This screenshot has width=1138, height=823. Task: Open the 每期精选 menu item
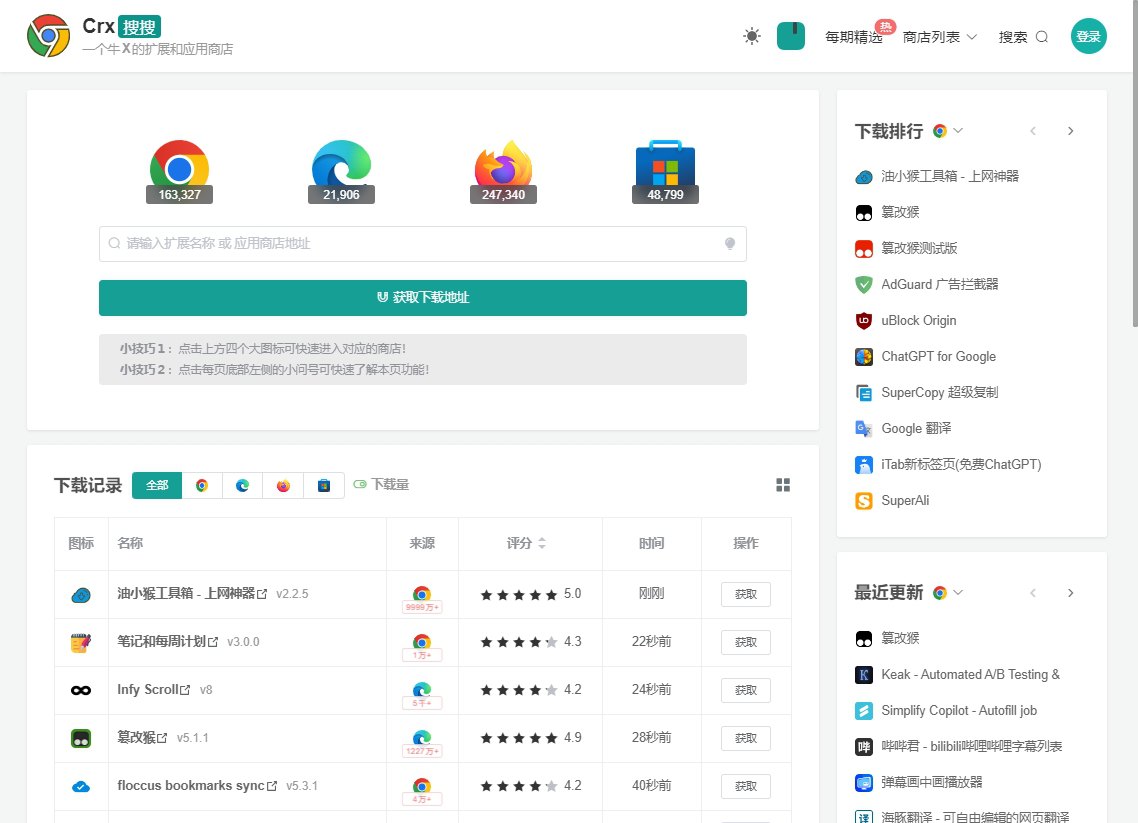pyautogui.click(x=854, y=37)
